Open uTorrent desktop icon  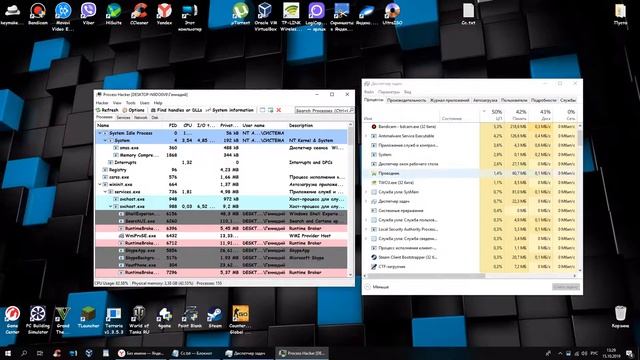tap(240, 14)
